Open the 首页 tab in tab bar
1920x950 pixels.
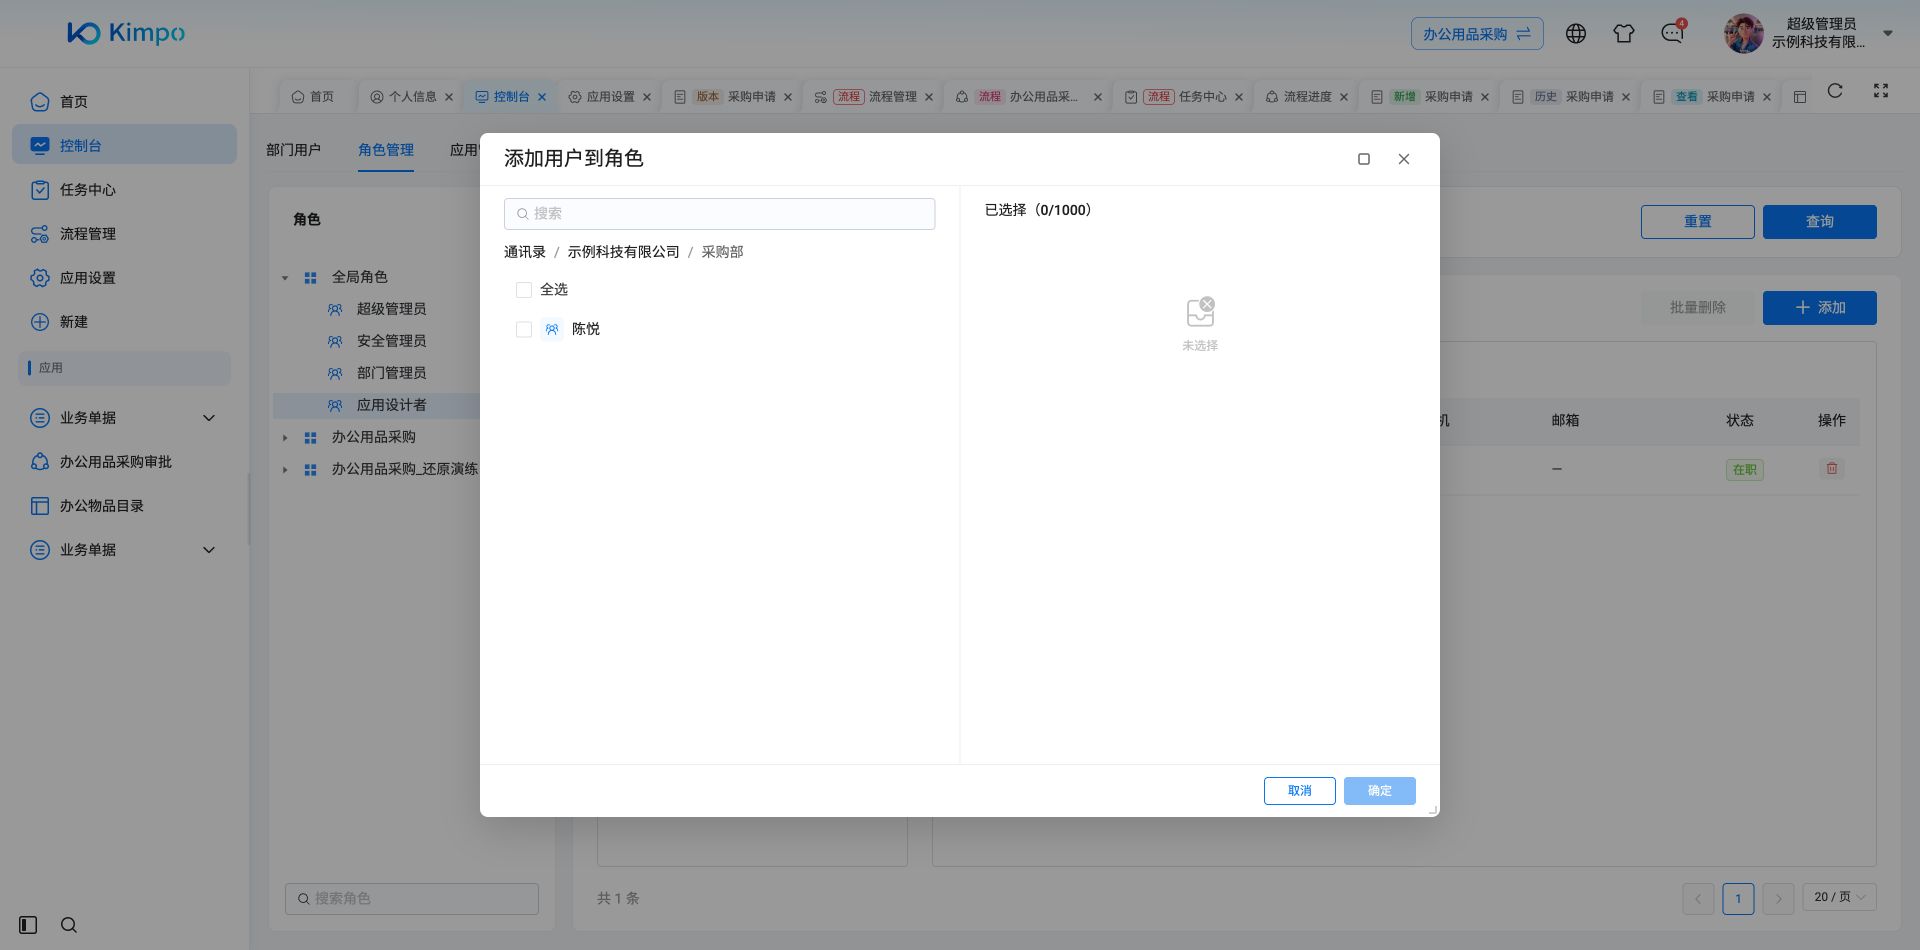[x=313, y=97]
